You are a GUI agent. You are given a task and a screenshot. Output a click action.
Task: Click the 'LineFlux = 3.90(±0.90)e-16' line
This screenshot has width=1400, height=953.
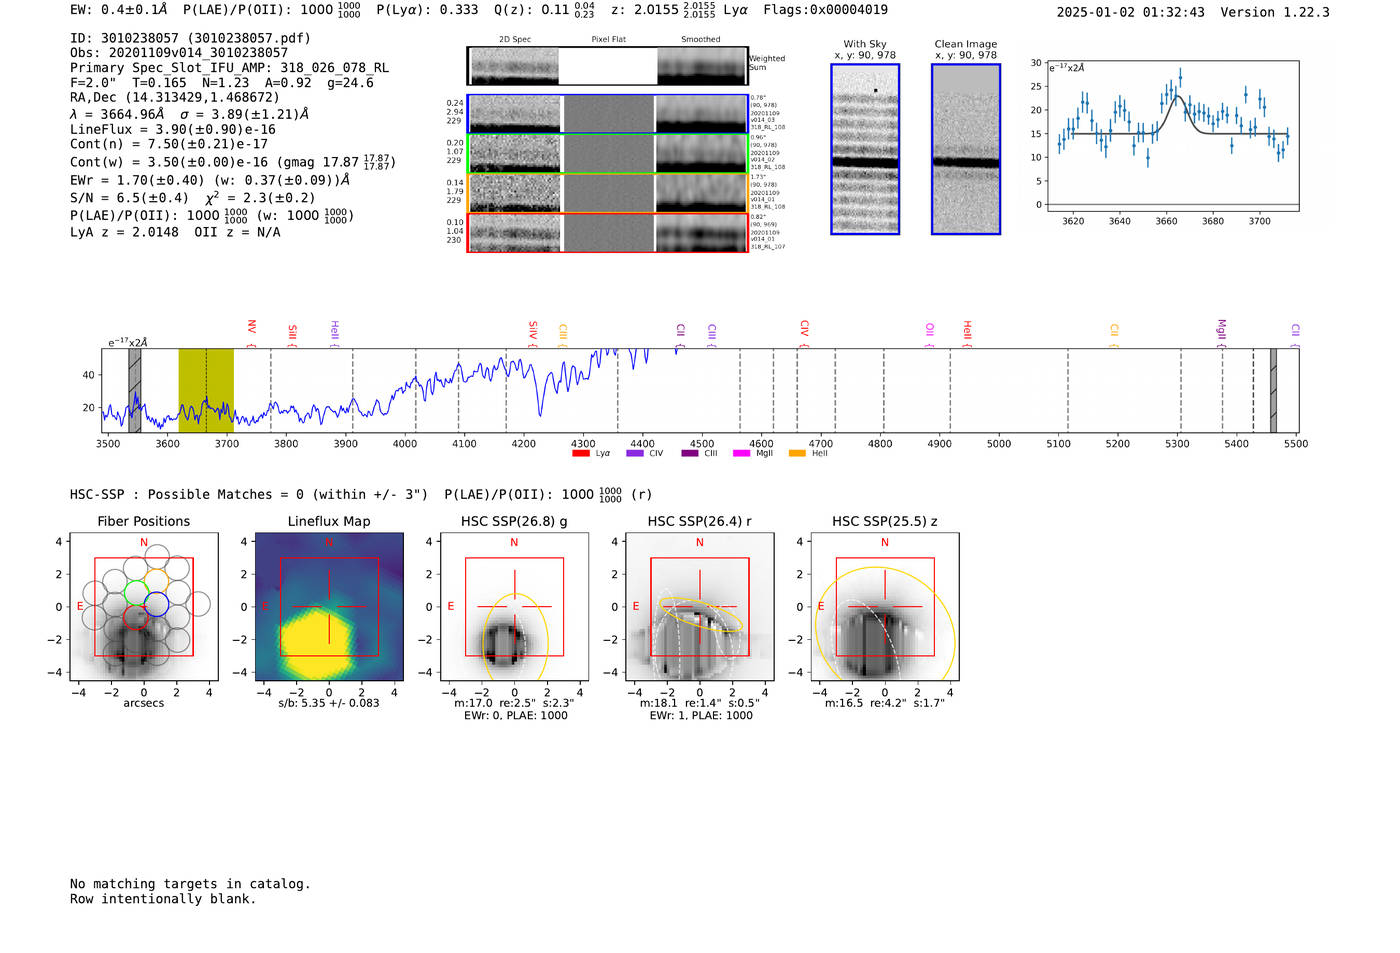[x=172, y=129]
